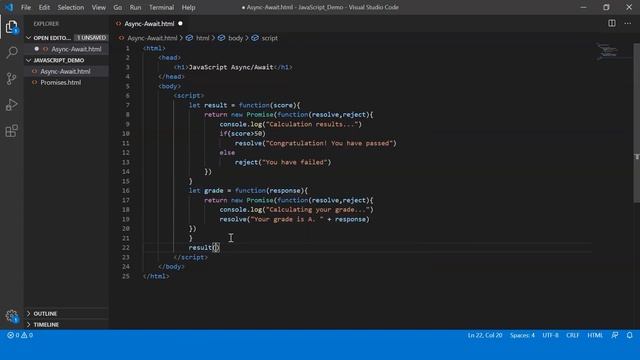
Task: Open the Search view in activity bar
Action: click(x=11, y=52)
